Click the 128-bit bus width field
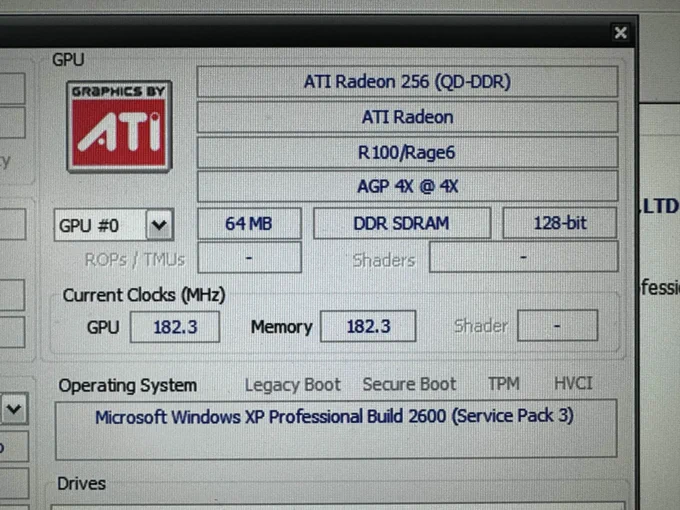This screenshot has height=510, width=680. click(559, 223)
